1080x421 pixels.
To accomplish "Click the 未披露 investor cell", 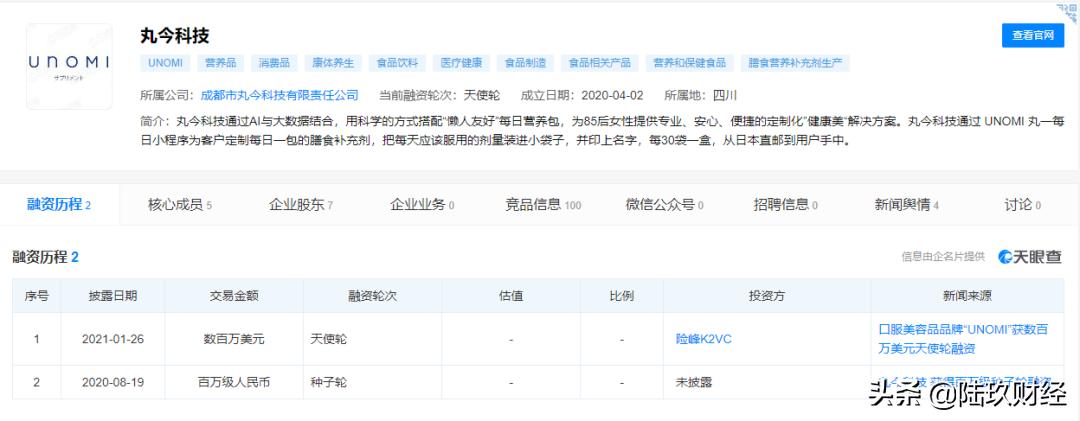I will tap(767, 382).
